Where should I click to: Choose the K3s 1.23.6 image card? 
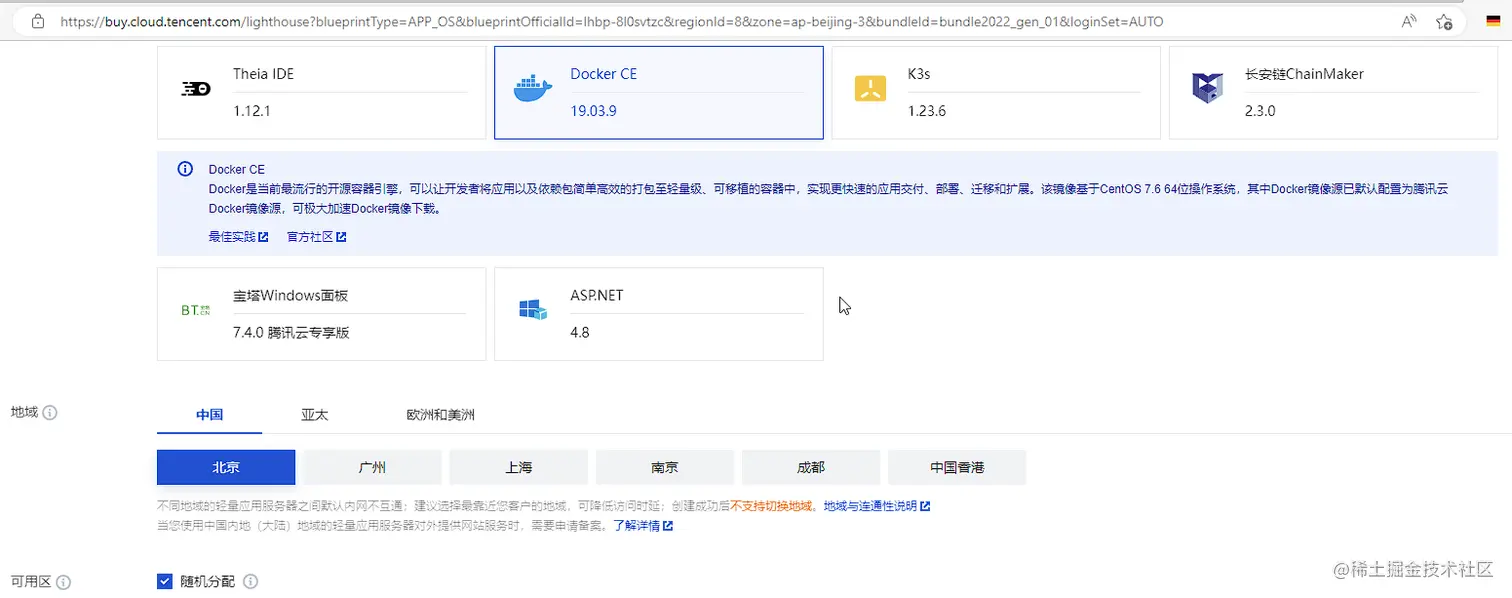[996, 92]
